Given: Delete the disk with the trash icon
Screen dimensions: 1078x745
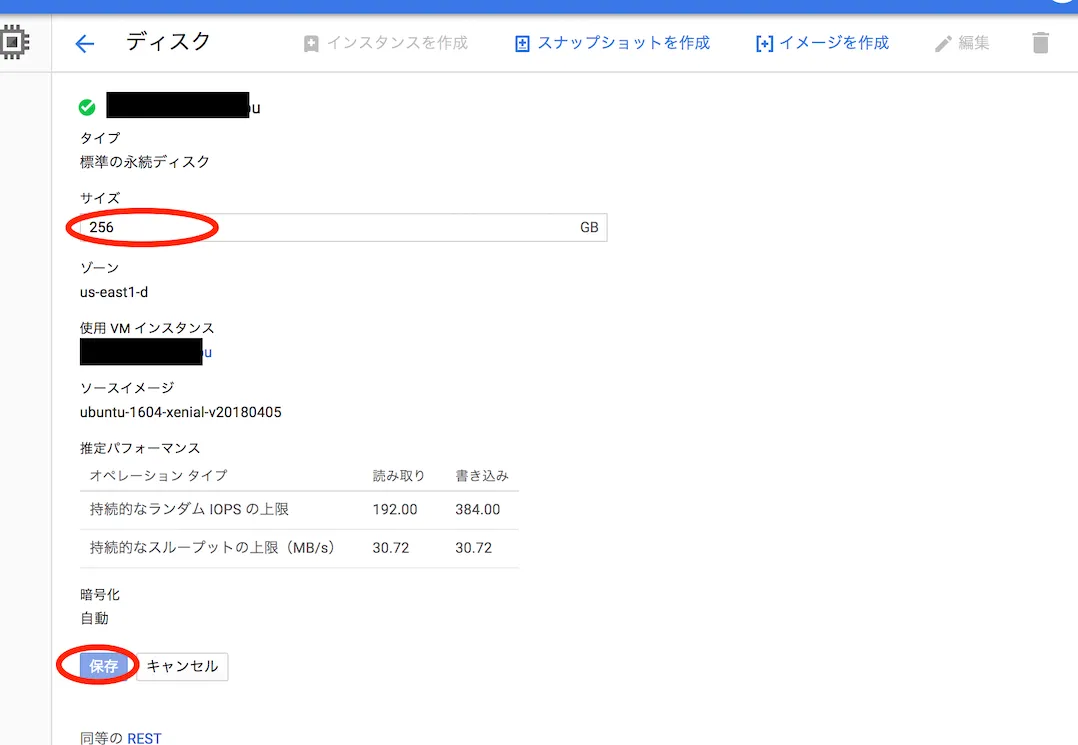Looking at the screenshot, I should click(1041, 43).
